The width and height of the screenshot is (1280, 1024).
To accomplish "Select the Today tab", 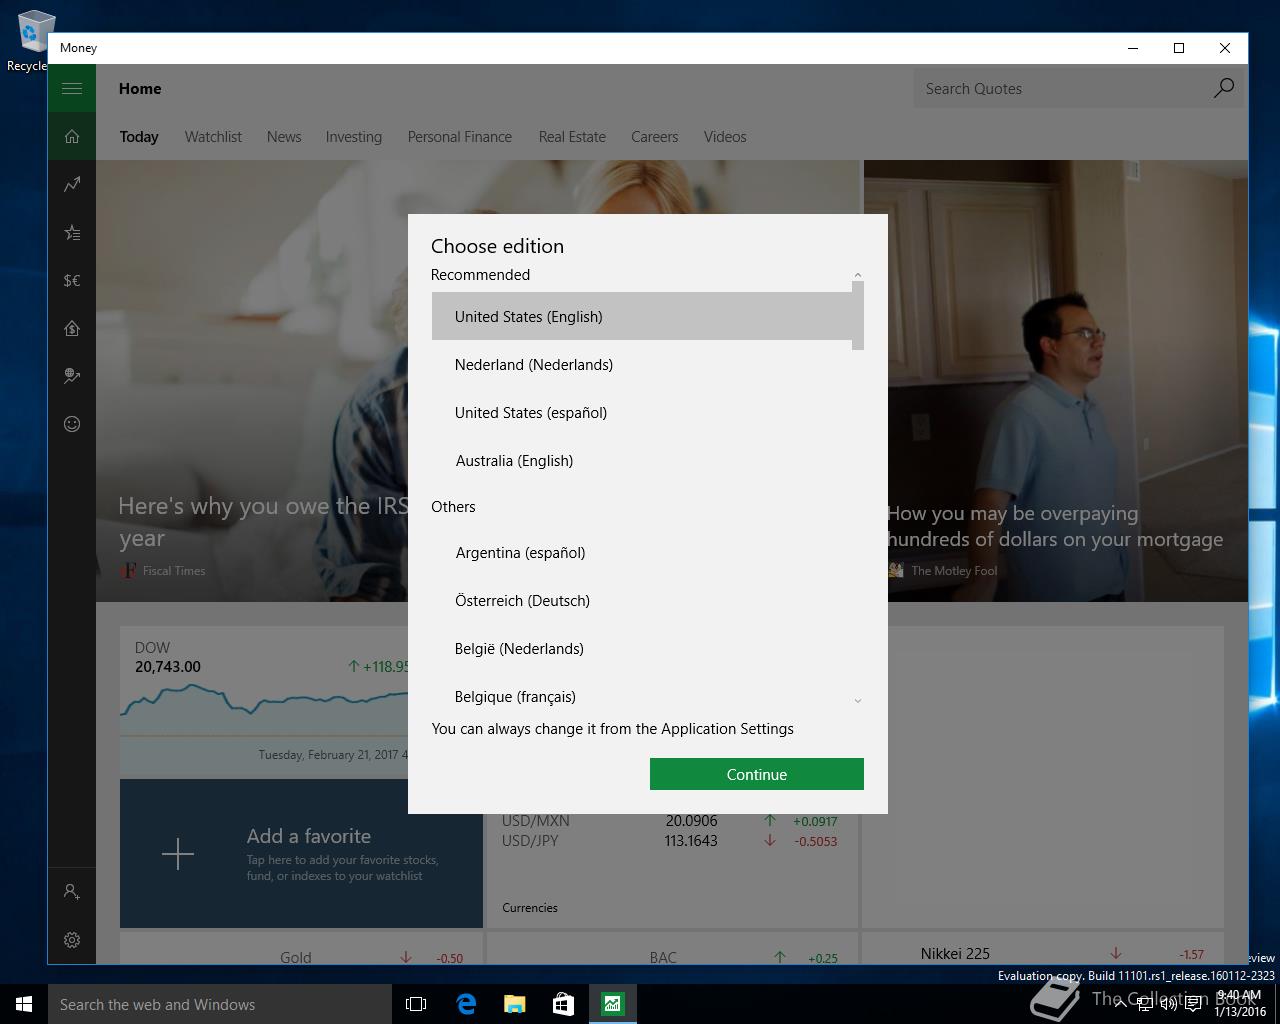I will 139,137.
